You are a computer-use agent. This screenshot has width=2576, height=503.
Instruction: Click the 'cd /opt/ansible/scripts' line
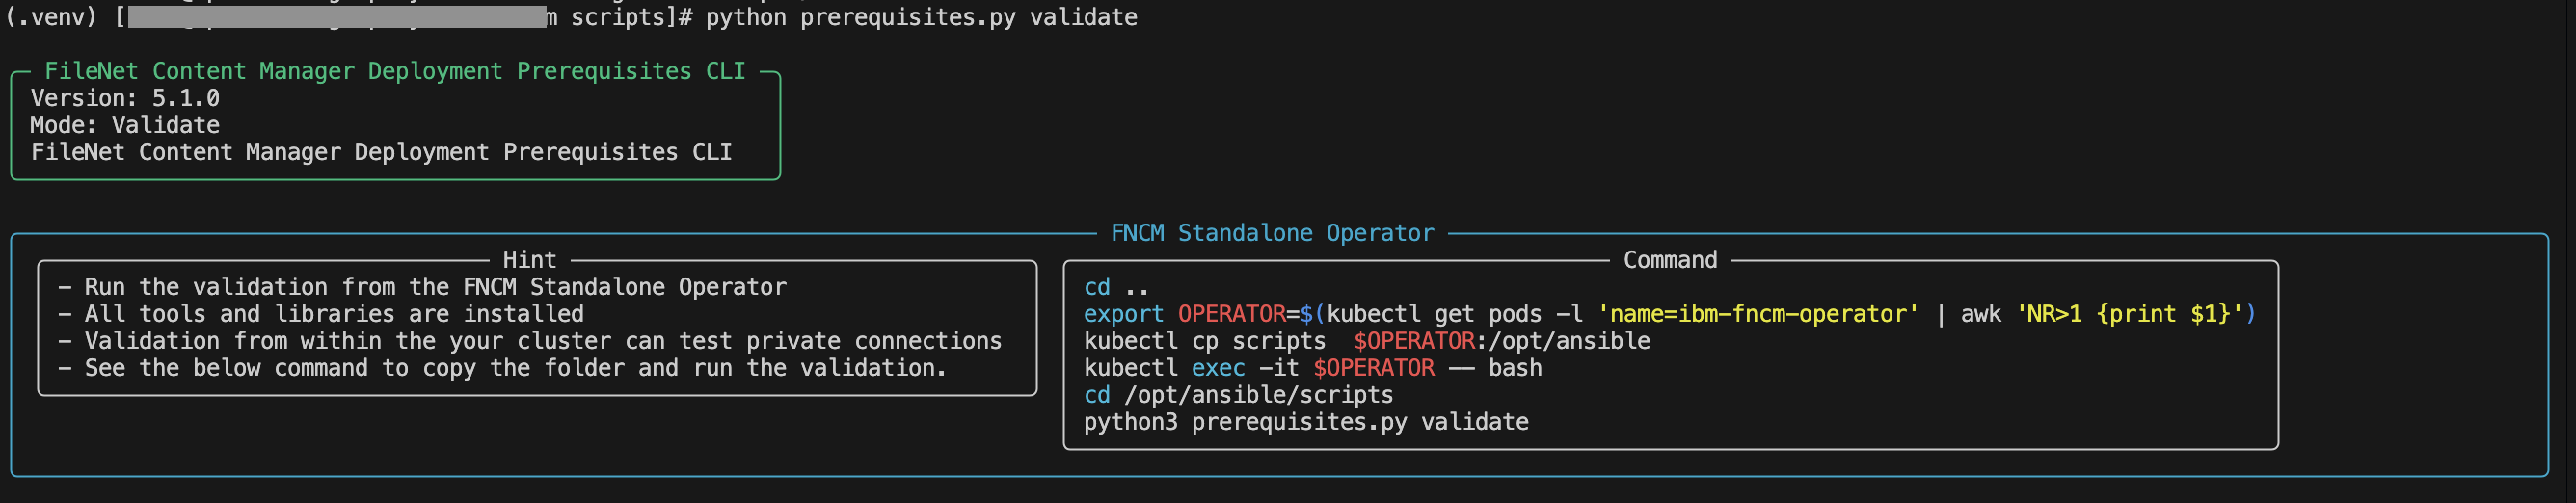(x=1238, y=395)
